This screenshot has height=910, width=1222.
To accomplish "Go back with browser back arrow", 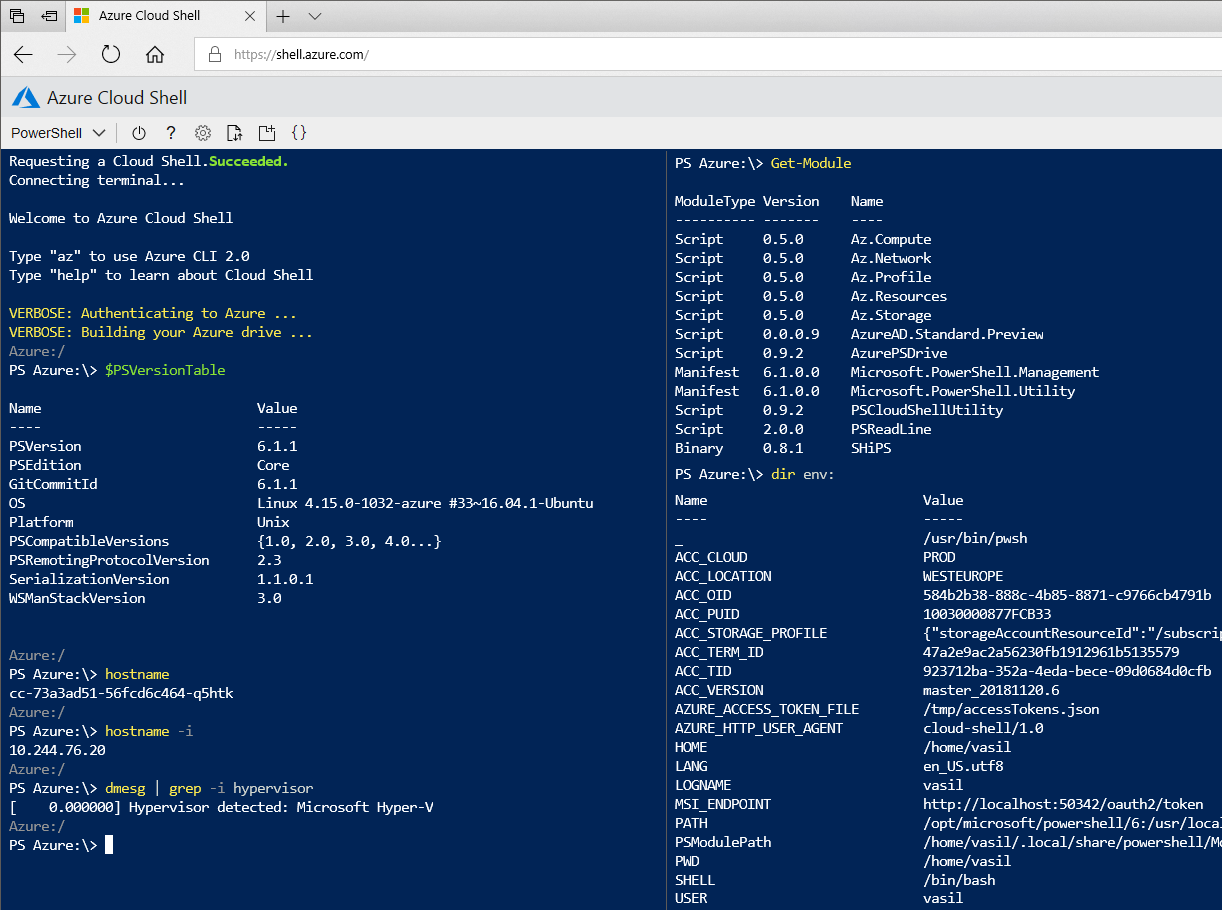I will [x=23, y=55].
